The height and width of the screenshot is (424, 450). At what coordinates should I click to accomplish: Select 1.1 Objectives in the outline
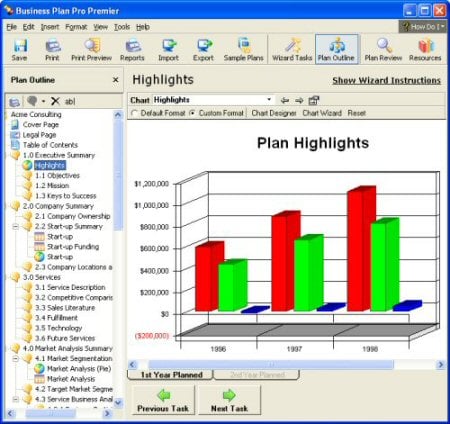[57, 176]
